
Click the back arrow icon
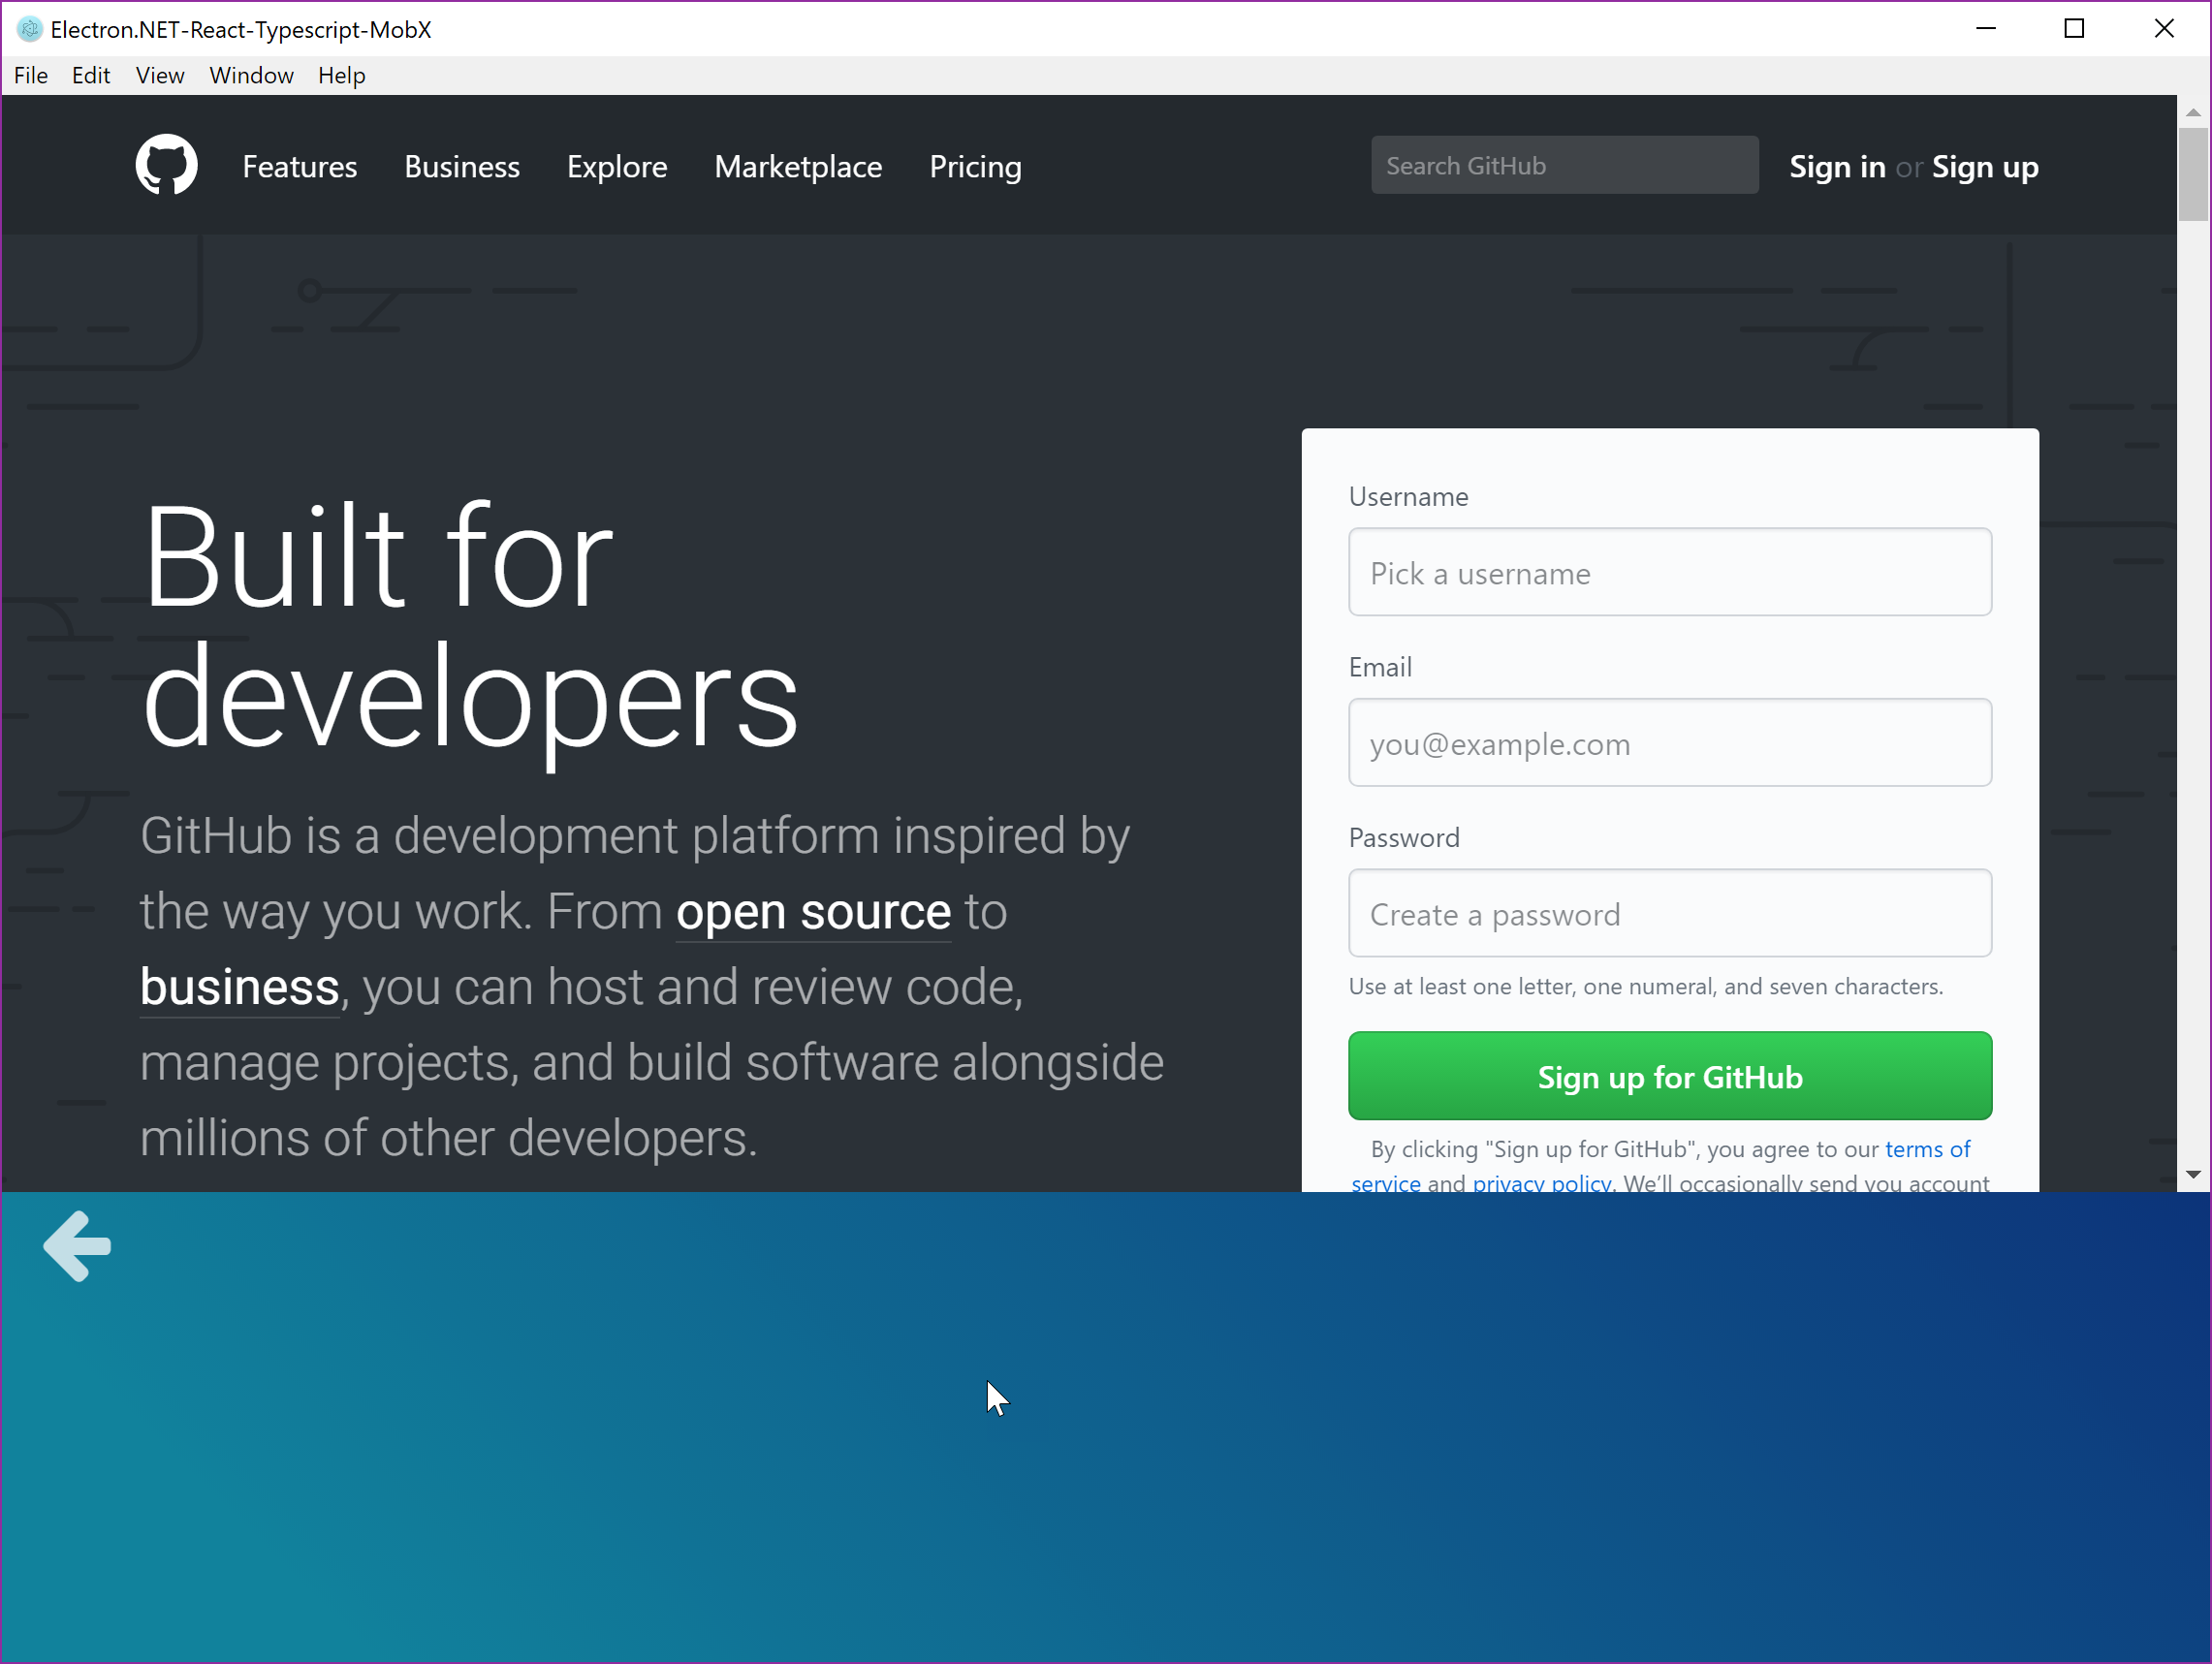[x=77, y=1246]
